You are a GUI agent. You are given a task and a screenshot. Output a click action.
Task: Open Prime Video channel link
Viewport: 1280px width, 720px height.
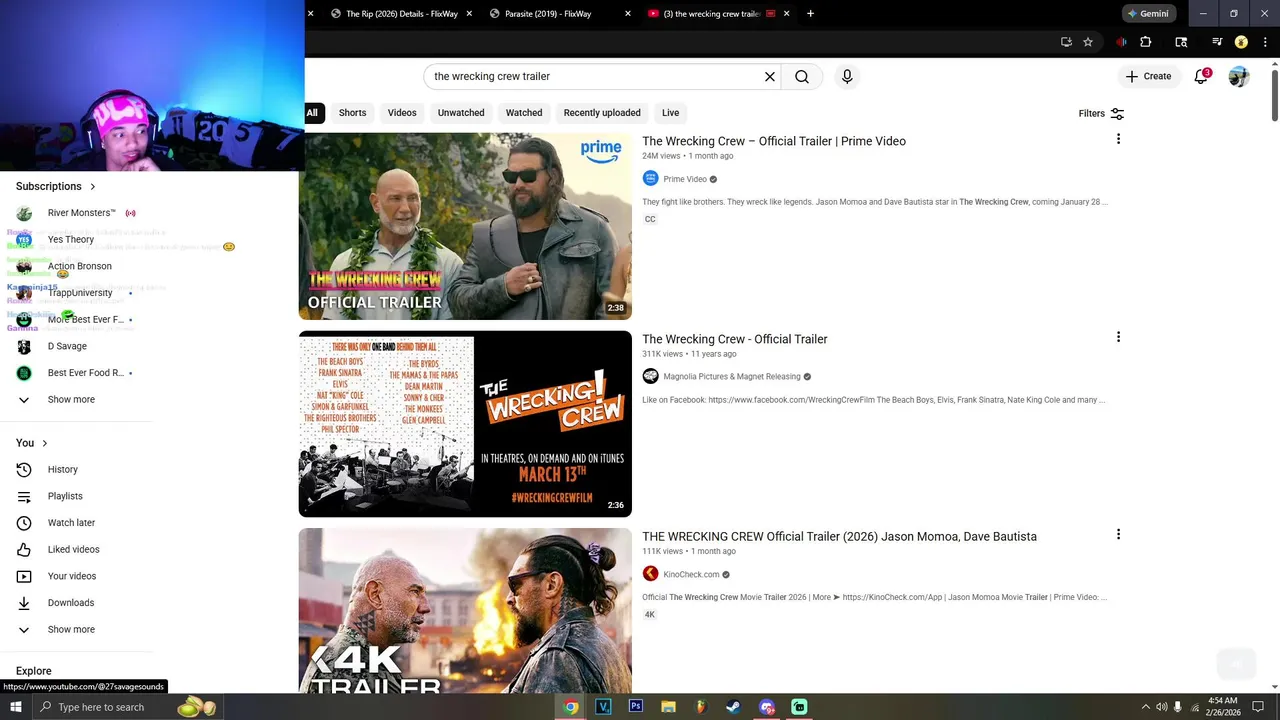[x=685, y=179]
